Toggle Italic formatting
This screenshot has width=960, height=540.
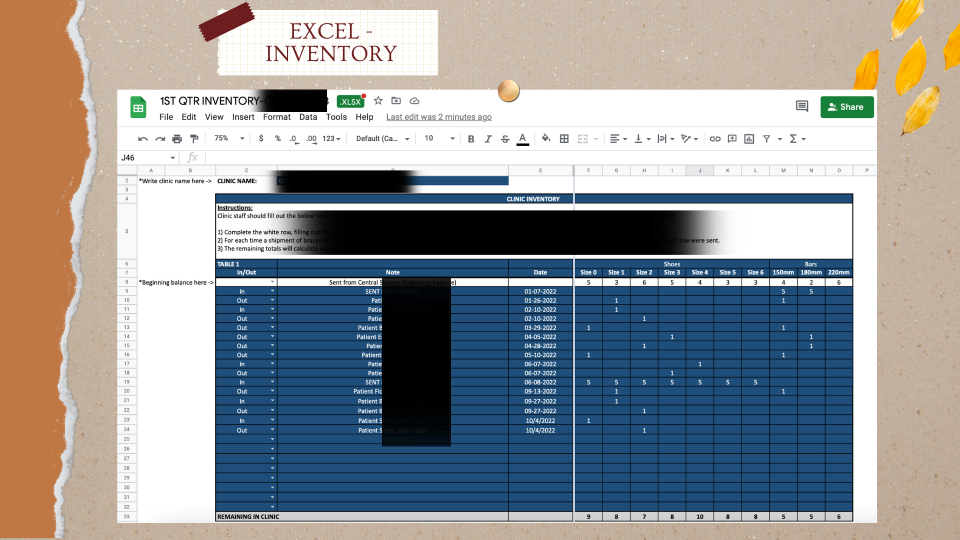488,139
